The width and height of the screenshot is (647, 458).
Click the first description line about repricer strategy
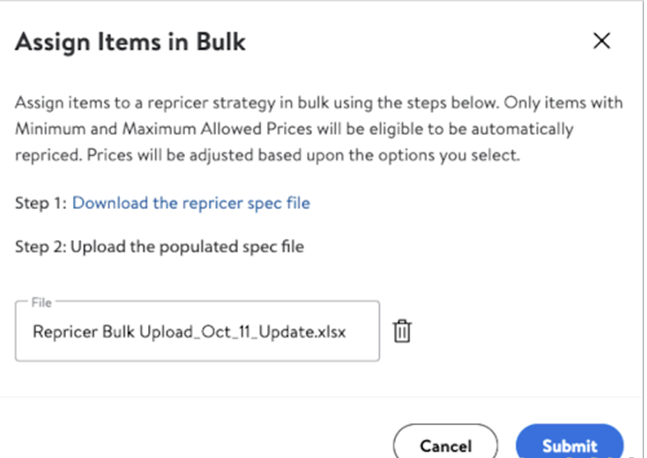(x=319, y=103)
